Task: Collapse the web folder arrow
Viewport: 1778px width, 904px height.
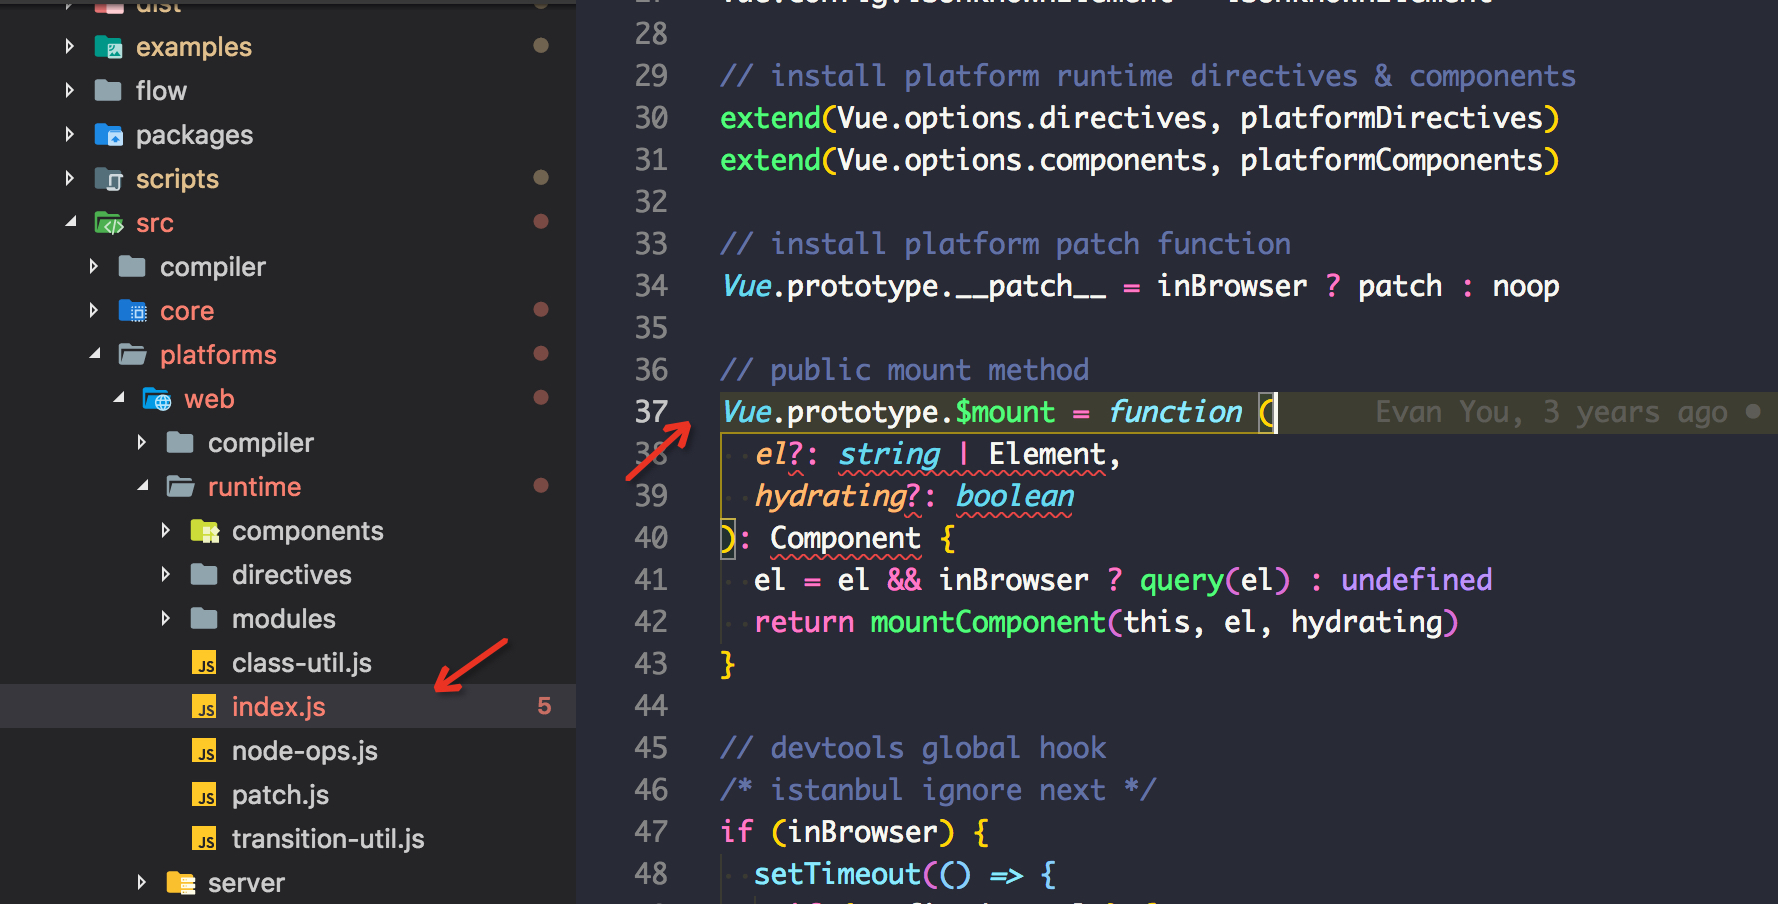Action: 118,398
